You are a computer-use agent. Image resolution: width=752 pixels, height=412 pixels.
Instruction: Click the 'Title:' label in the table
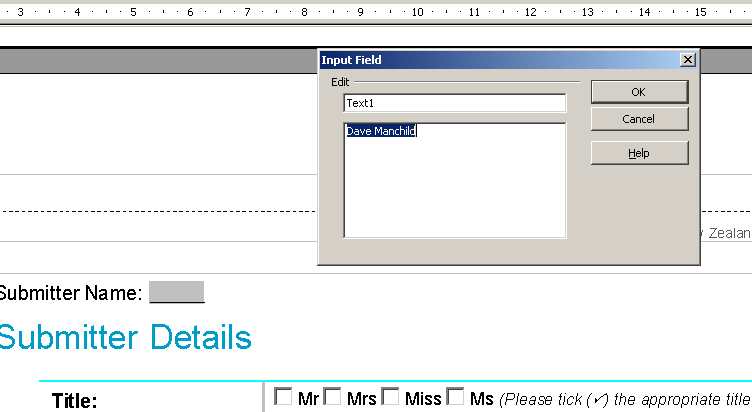pyautogui.click(x=75, y=401)
